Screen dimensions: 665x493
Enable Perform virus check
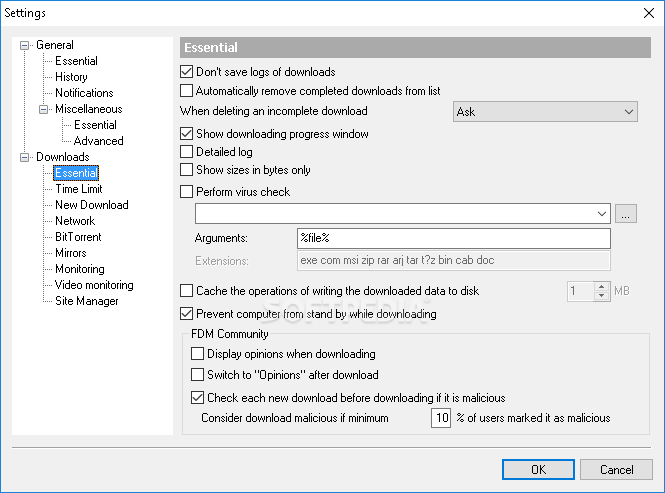pos(186,192)
